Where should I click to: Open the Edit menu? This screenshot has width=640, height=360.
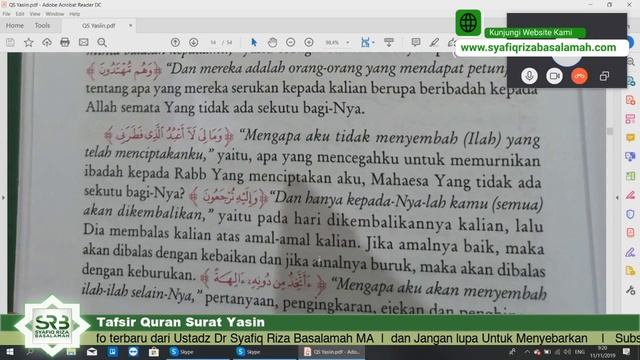(20, 14)
